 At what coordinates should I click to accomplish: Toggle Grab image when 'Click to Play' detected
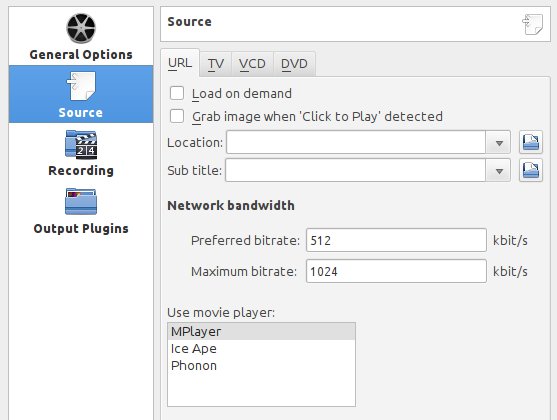pyautogui.click(x=177, y=116)
